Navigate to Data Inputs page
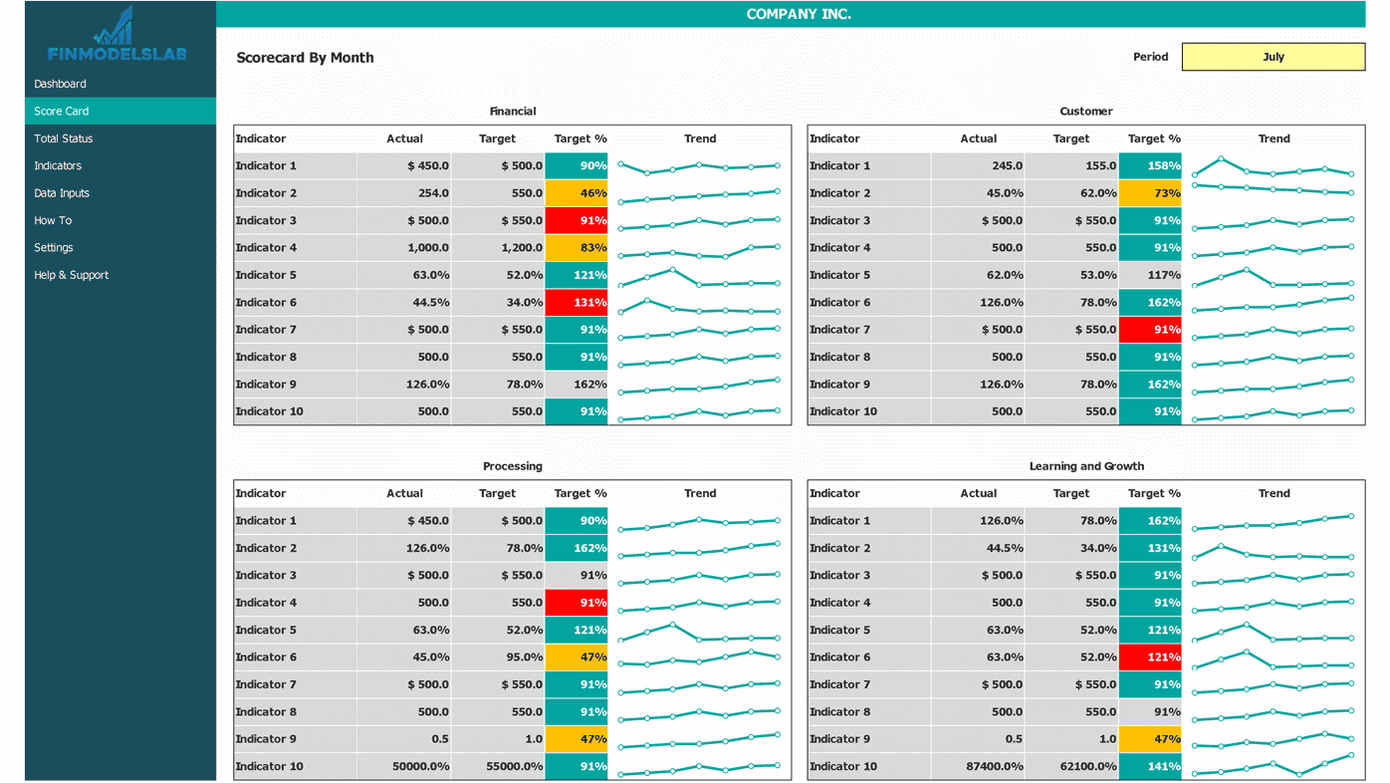1390x783 pixels. pyautogui.click(x=61, y=193)
